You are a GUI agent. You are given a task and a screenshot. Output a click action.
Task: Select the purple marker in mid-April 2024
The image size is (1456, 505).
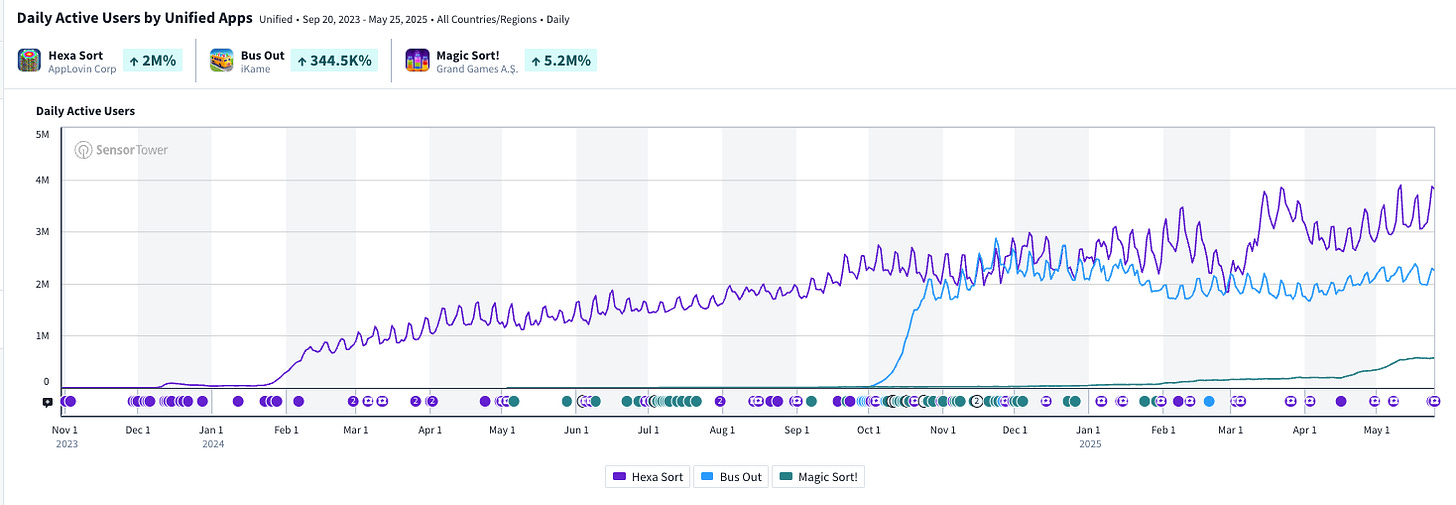485,401
